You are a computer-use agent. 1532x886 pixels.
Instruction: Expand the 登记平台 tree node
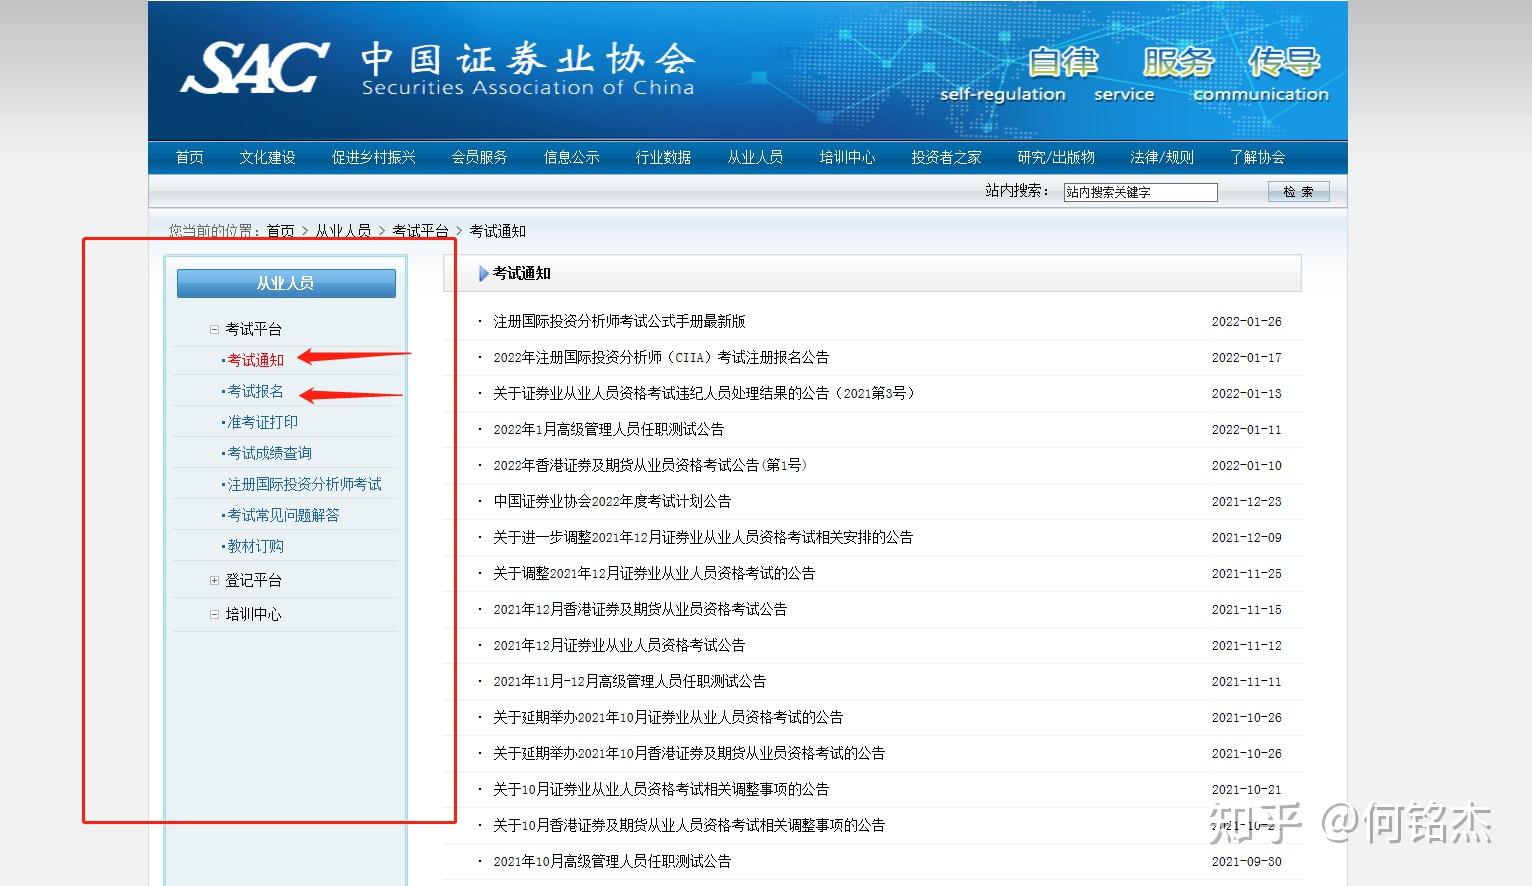pyautogui.click(x=214, y=580)
